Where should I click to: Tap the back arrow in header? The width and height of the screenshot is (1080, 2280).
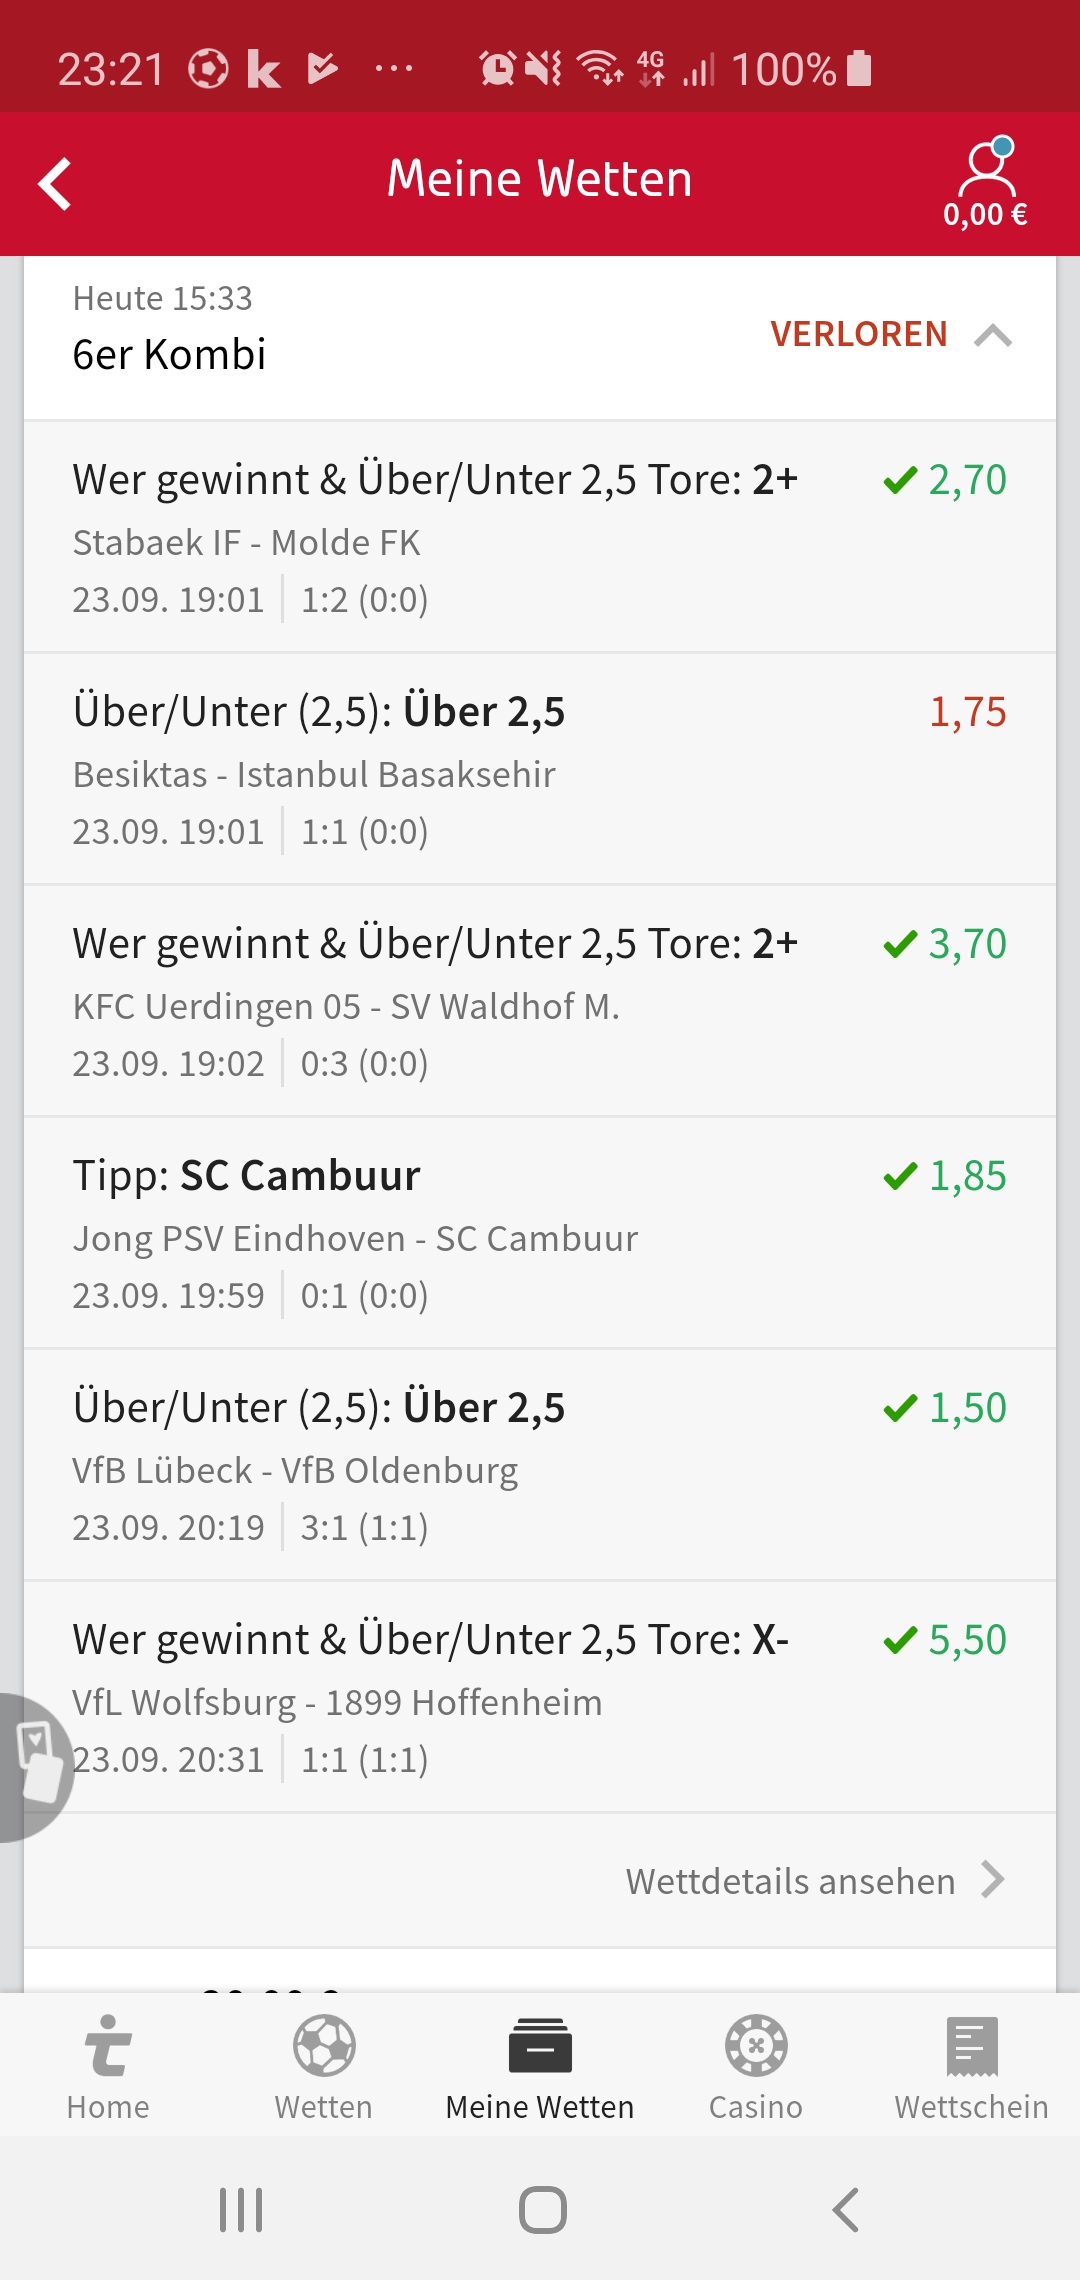(x=56, y=184)
